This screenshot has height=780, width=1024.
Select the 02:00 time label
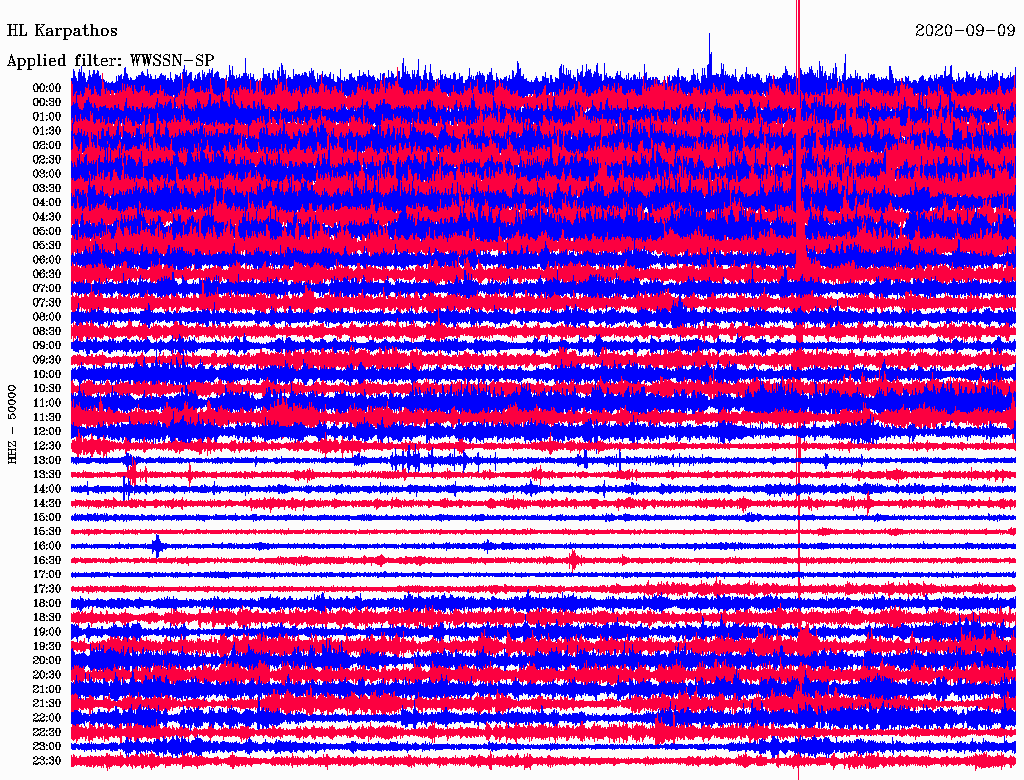(x=47, y=146)
